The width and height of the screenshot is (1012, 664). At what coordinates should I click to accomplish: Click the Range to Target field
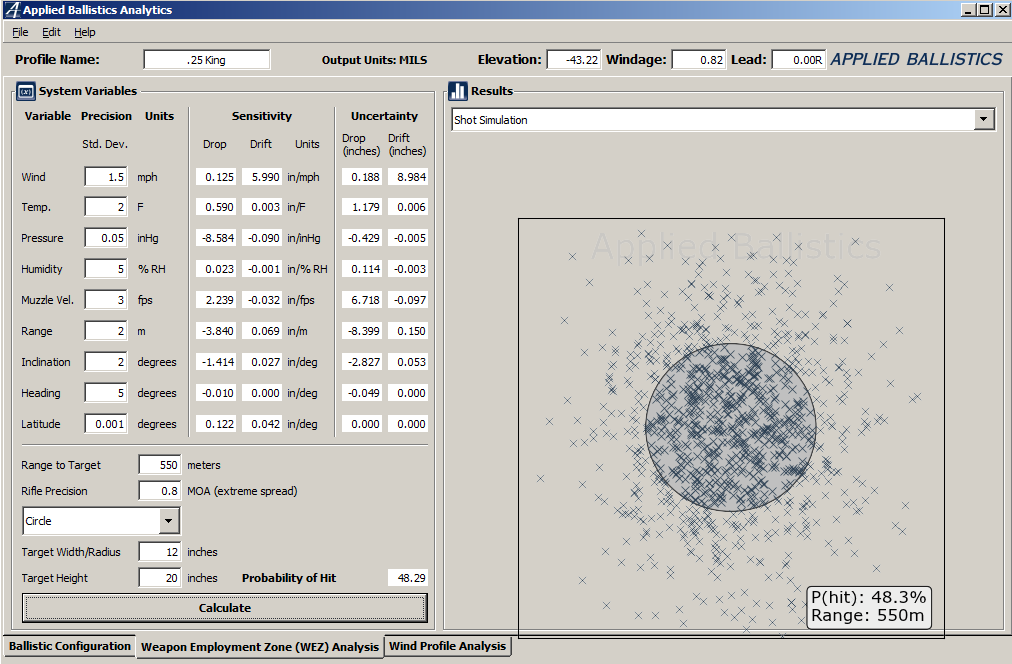point(159,465)
